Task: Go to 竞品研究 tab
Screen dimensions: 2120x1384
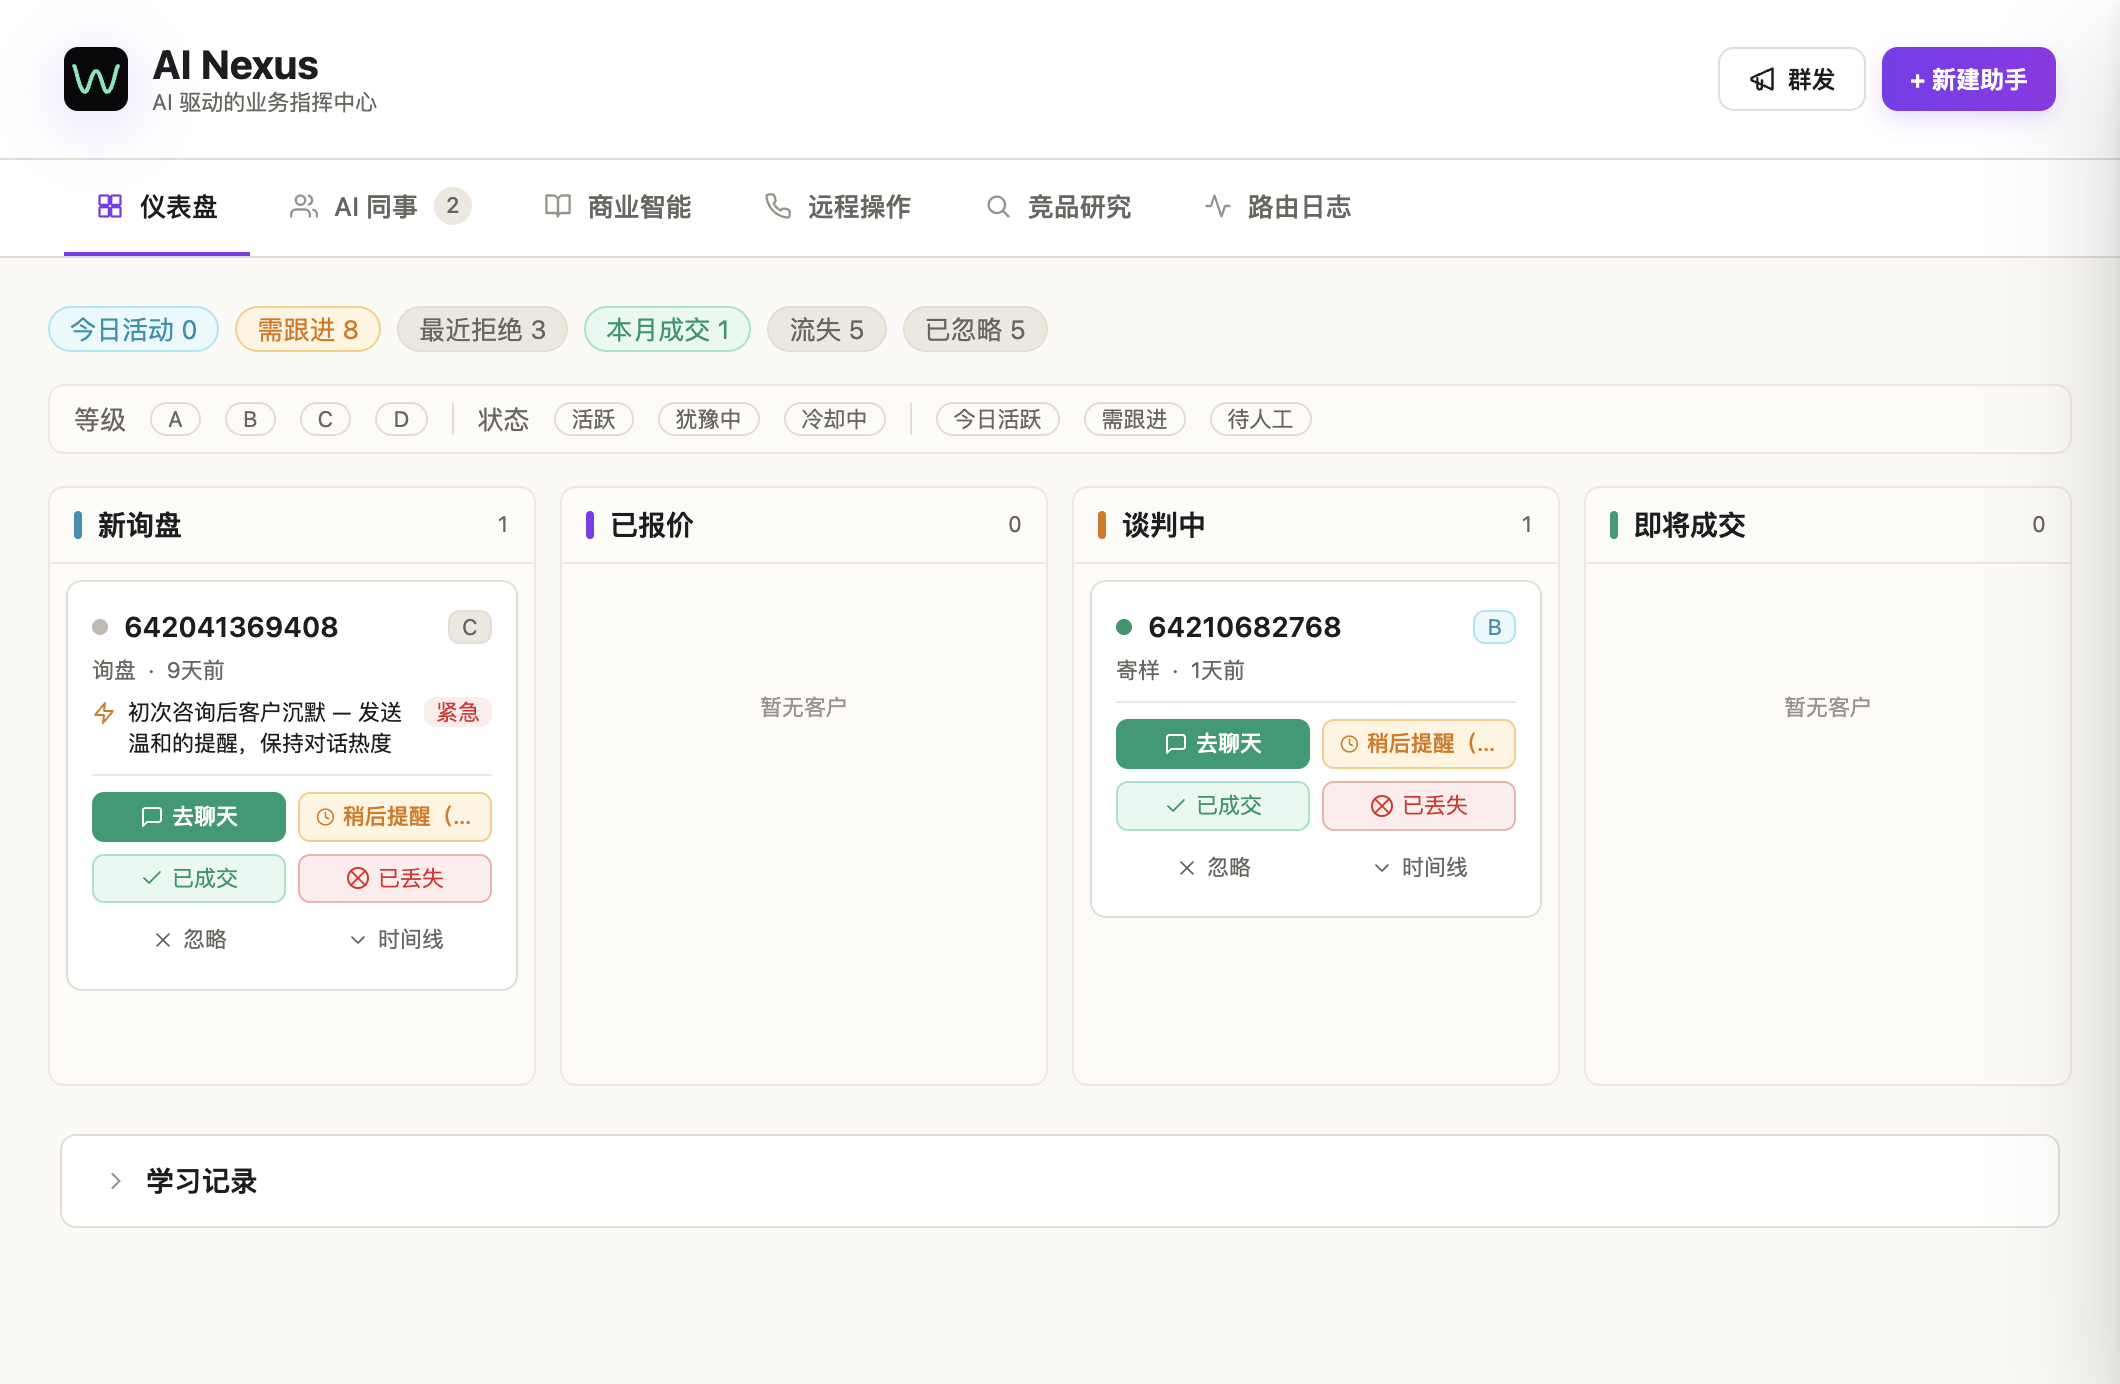Action: [1058, 207]
